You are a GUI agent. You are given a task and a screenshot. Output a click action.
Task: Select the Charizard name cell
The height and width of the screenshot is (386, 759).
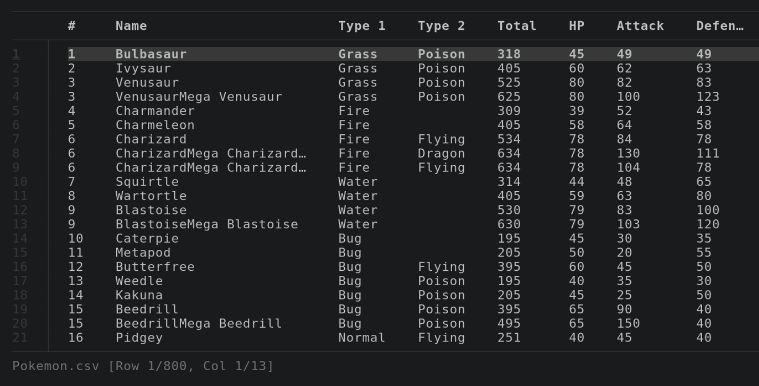pos(151,139)
